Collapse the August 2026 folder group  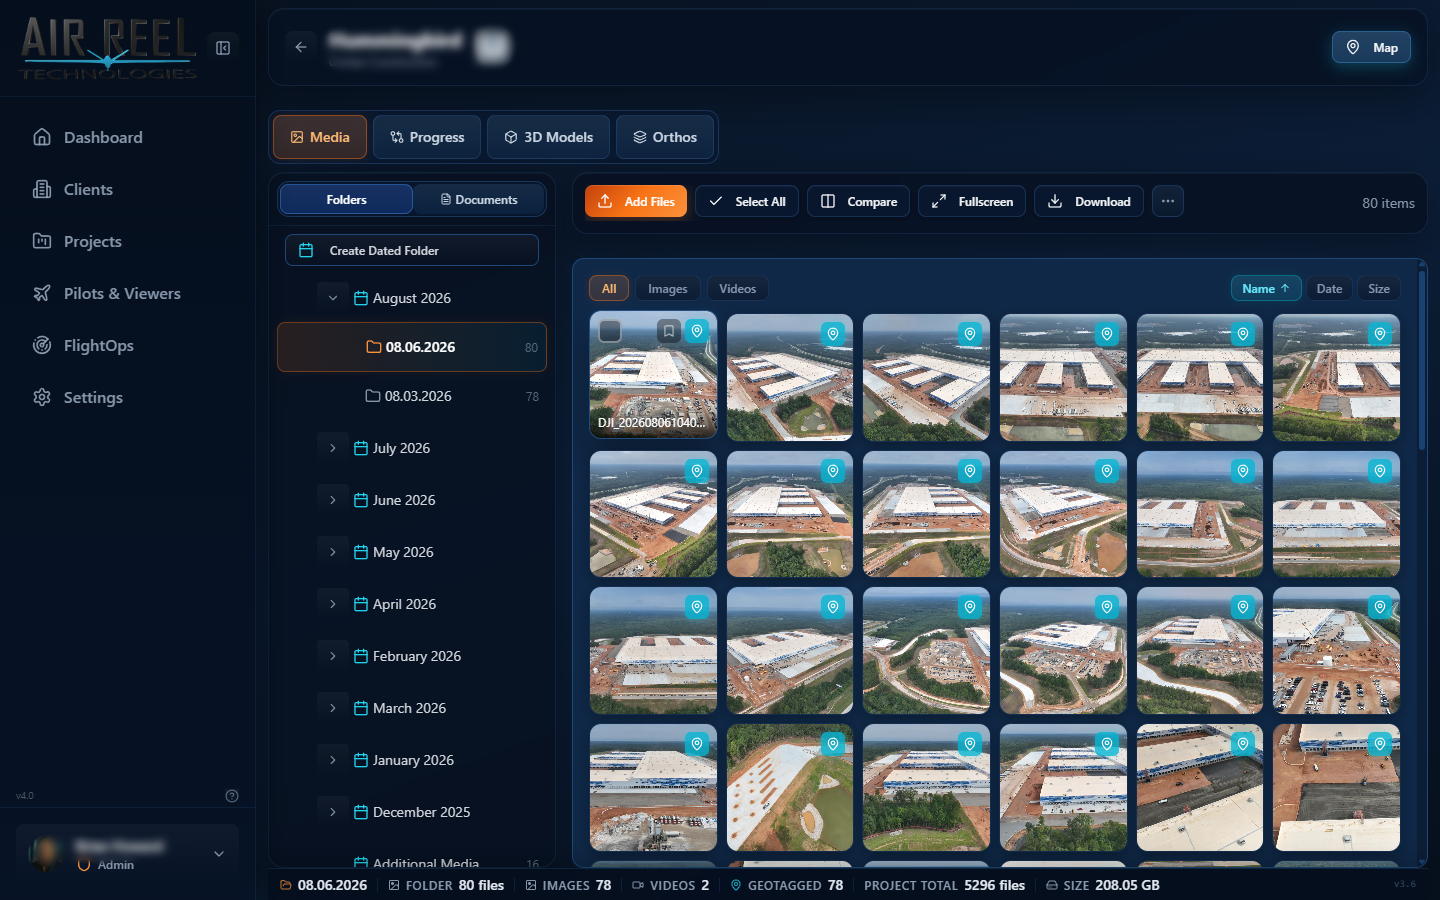click(x=333, y=298)
